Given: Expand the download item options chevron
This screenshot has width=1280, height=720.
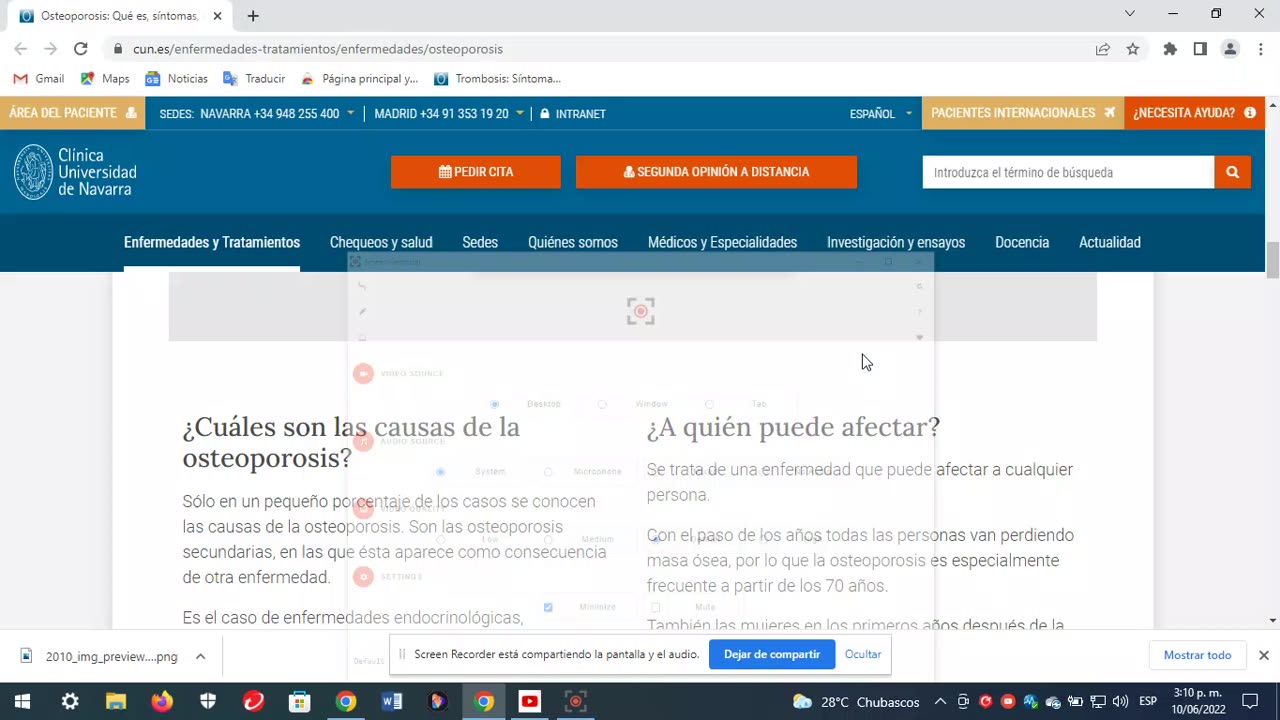Looking at the screenshot, I should tap(200, 657).
